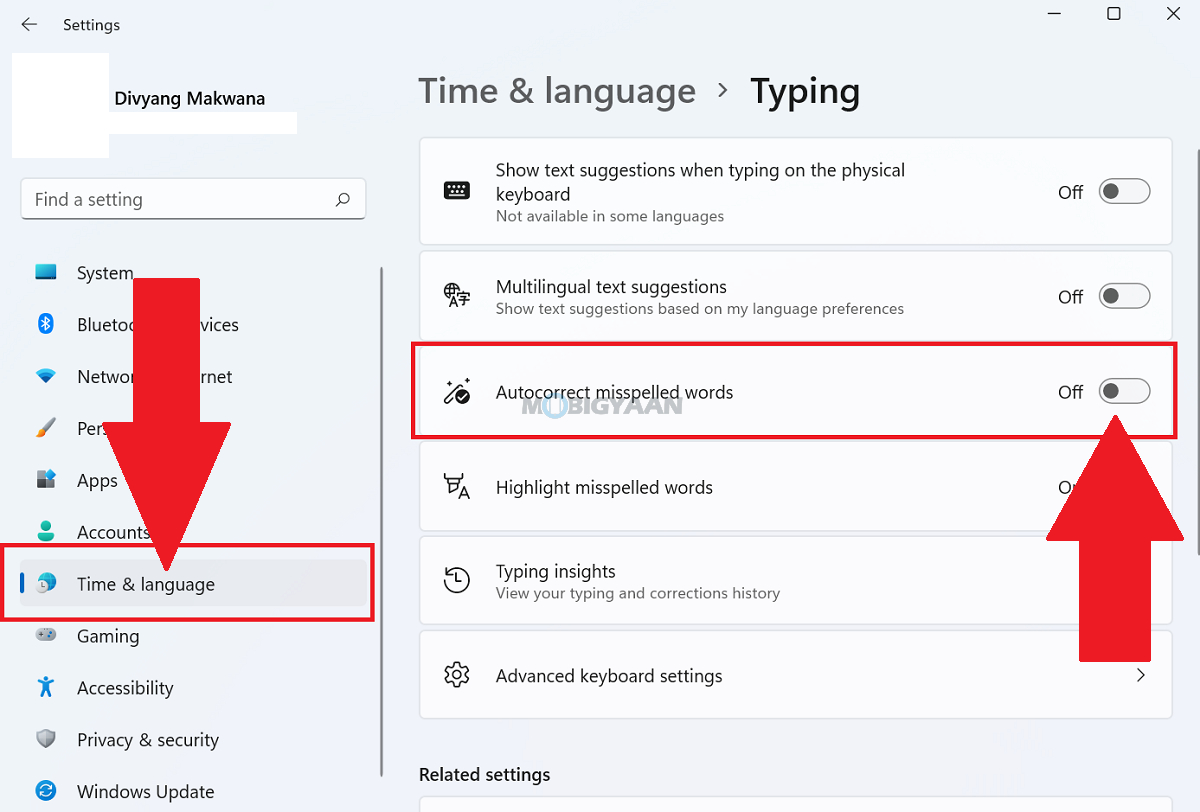Go back to Time & language breadcrumb
This screenshot has width=1200, height=812.
(x=557, y=91)
